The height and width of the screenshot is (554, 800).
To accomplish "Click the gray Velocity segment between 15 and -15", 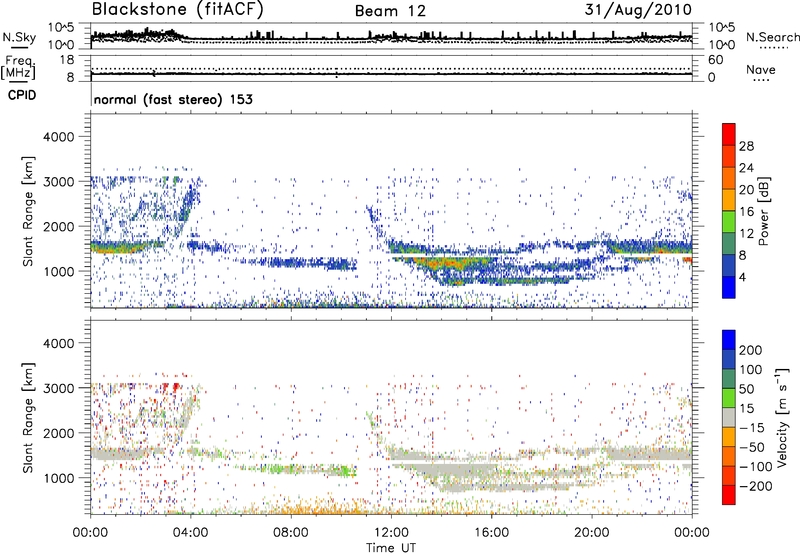I will 729,417.
